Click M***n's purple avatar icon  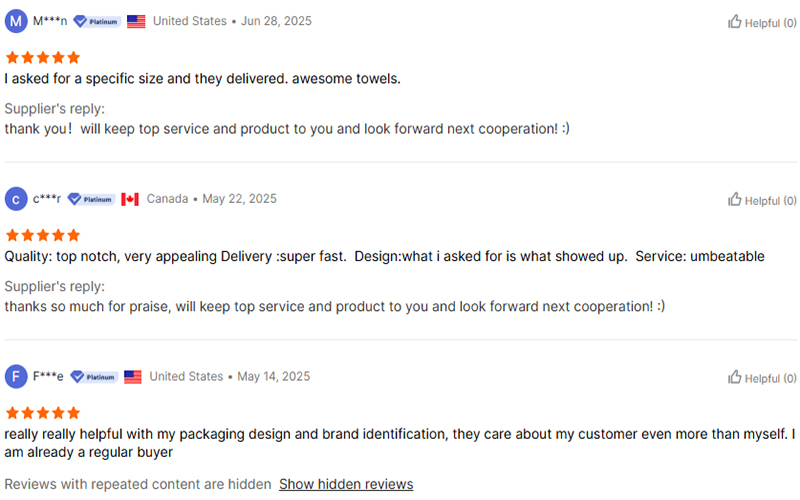click(16, 21)
